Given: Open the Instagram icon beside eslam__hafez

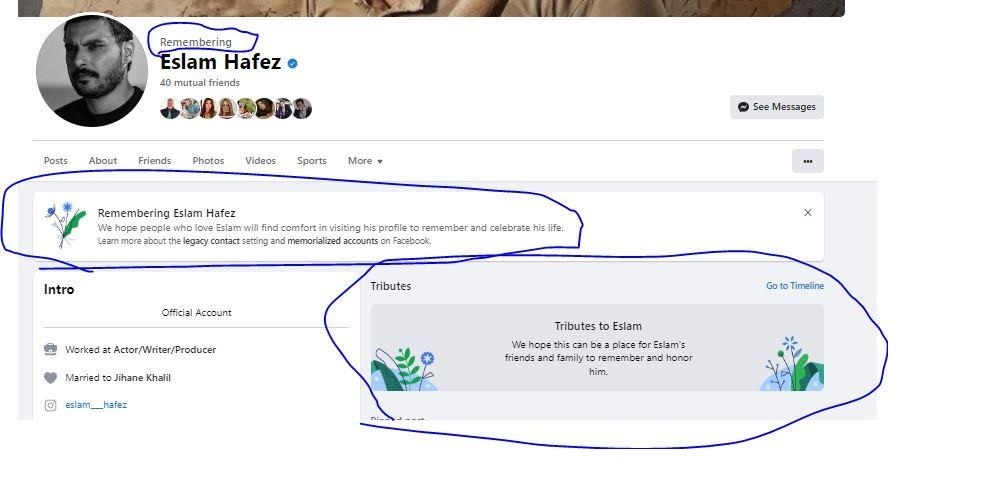Looking at the screenshot, I should point(51,405).
